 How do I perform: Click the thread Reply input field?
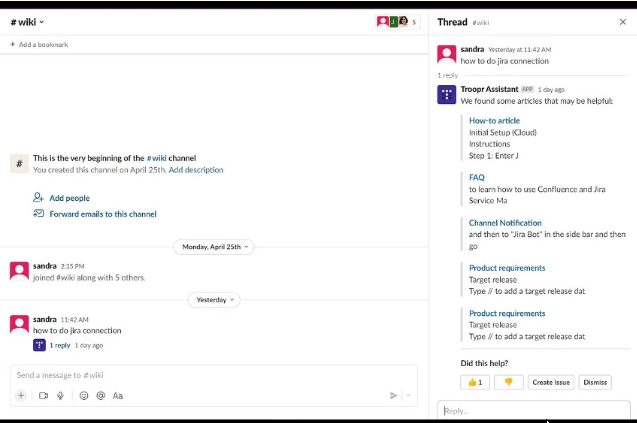tap(534, 410)
